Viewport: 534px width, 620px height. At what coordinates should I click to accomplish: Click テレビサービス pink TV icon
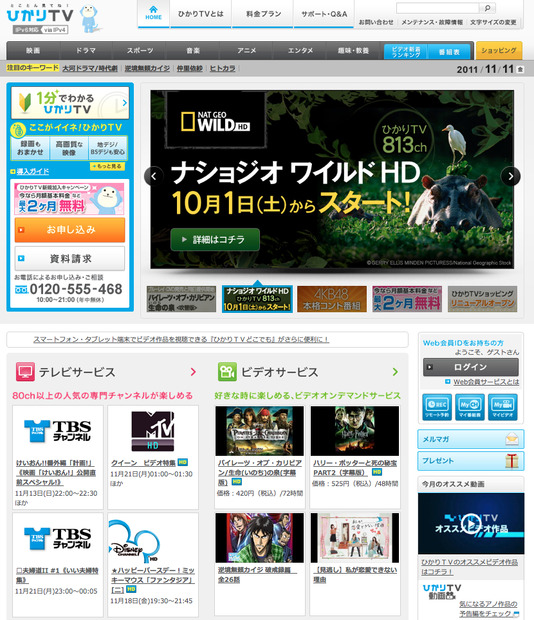coord(25,372)
